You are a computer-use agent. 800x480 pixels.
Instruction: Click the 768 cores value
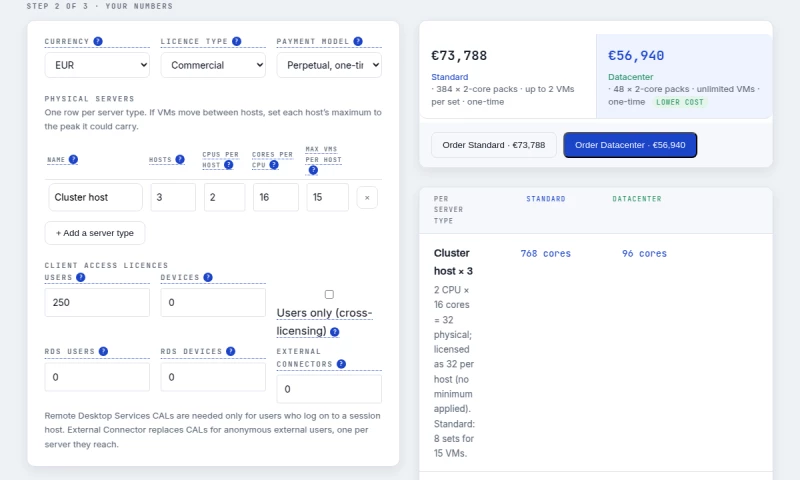pyautogui.click(x=545, y=254)
